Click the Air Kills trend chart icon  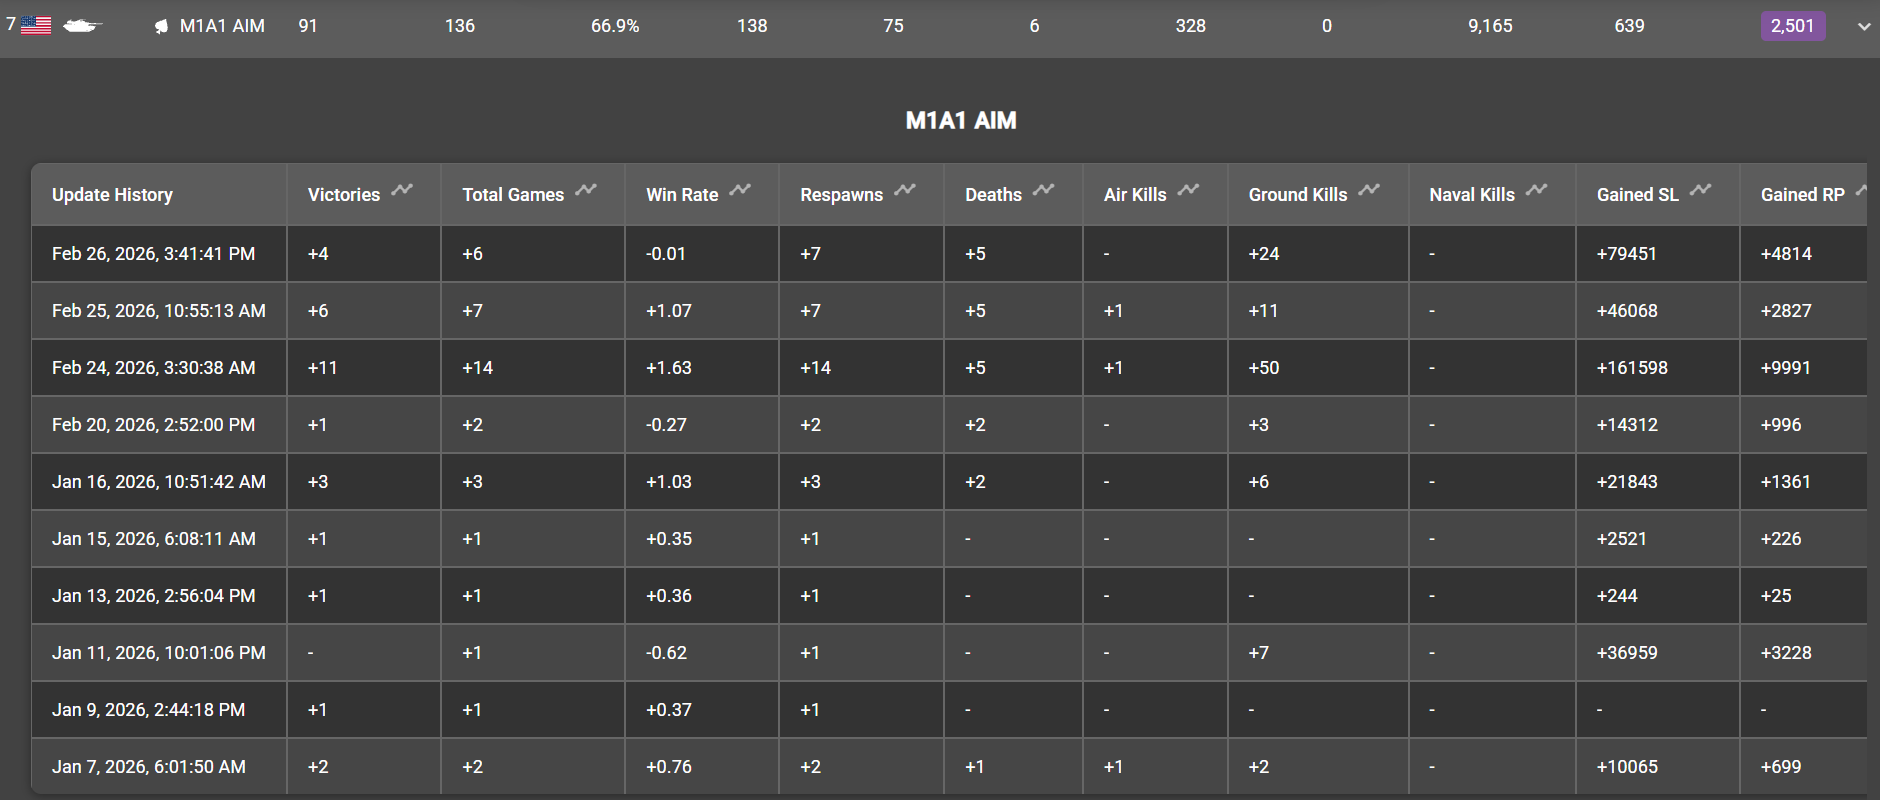coord(1188,190)
